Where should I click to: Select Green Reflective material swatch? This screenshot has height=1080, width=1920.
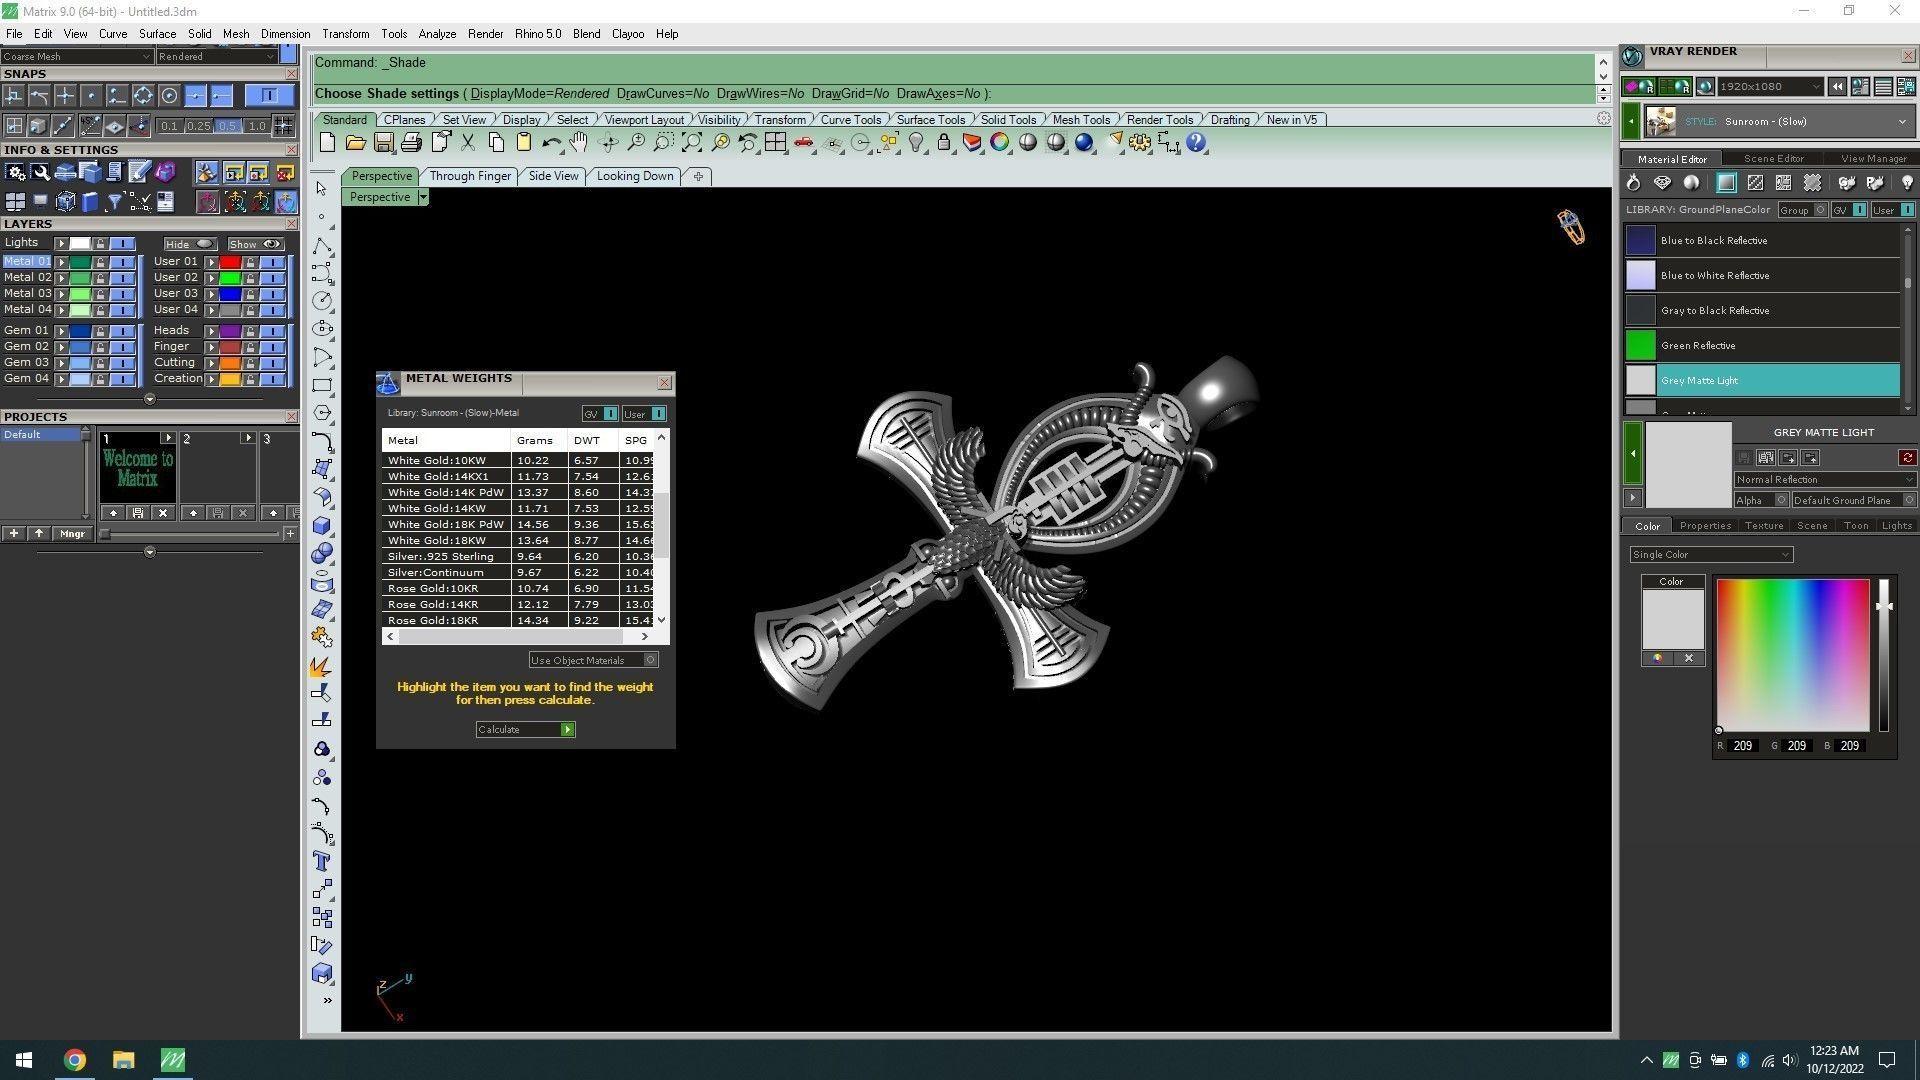click(1640, 345)
